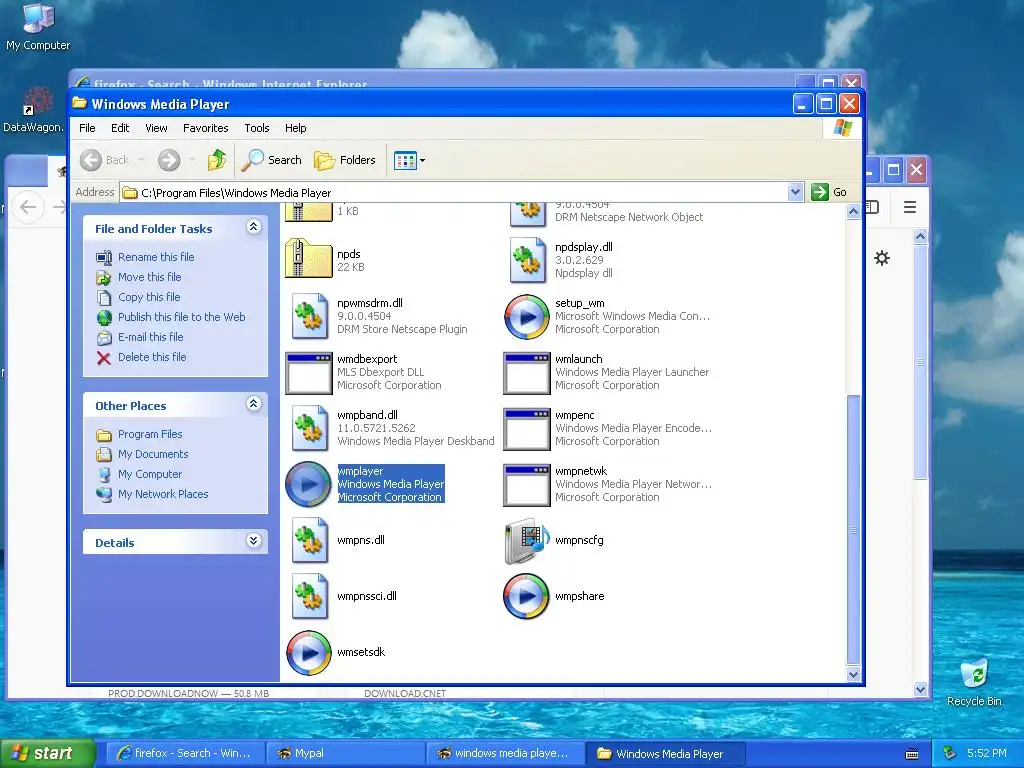Click the Forward arrow toolbar button

(x=168, y=160)
